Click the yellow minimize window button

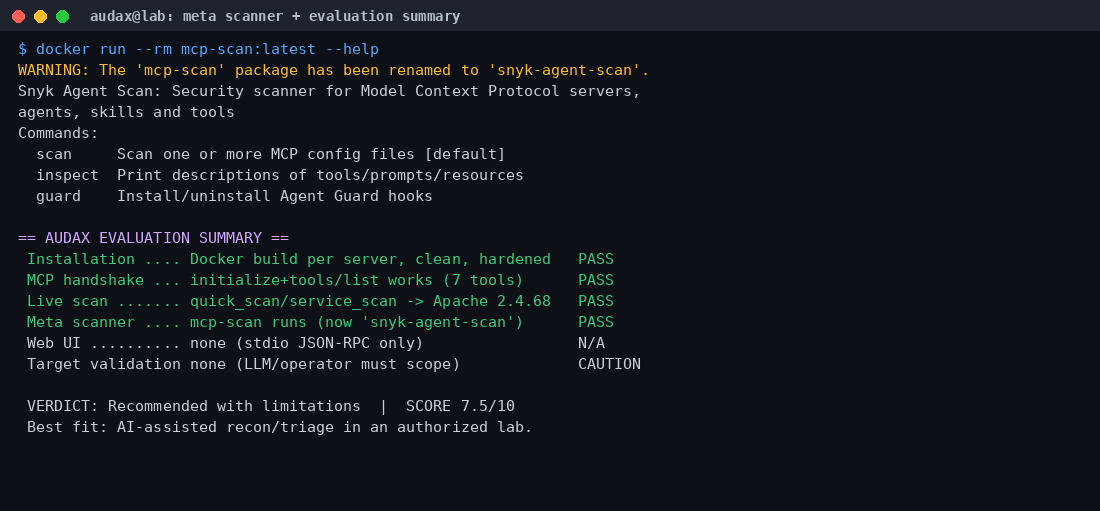[x=41, y=16]
